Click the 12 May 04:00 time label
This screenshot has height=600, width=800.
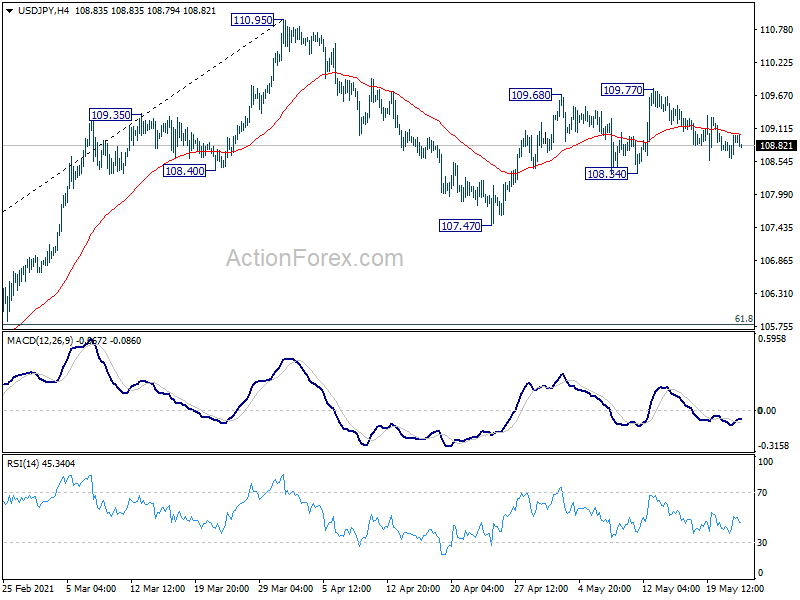point(670,589)
